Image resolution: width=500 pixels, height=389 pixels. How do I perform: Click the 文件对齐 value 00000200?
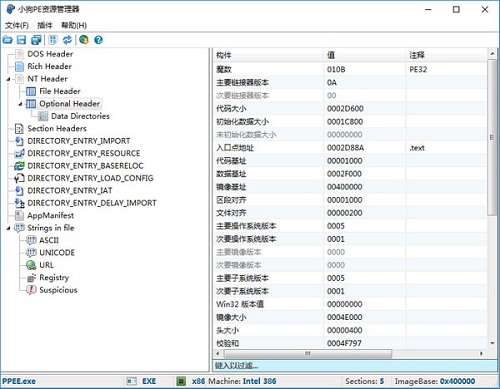point(345,213)
